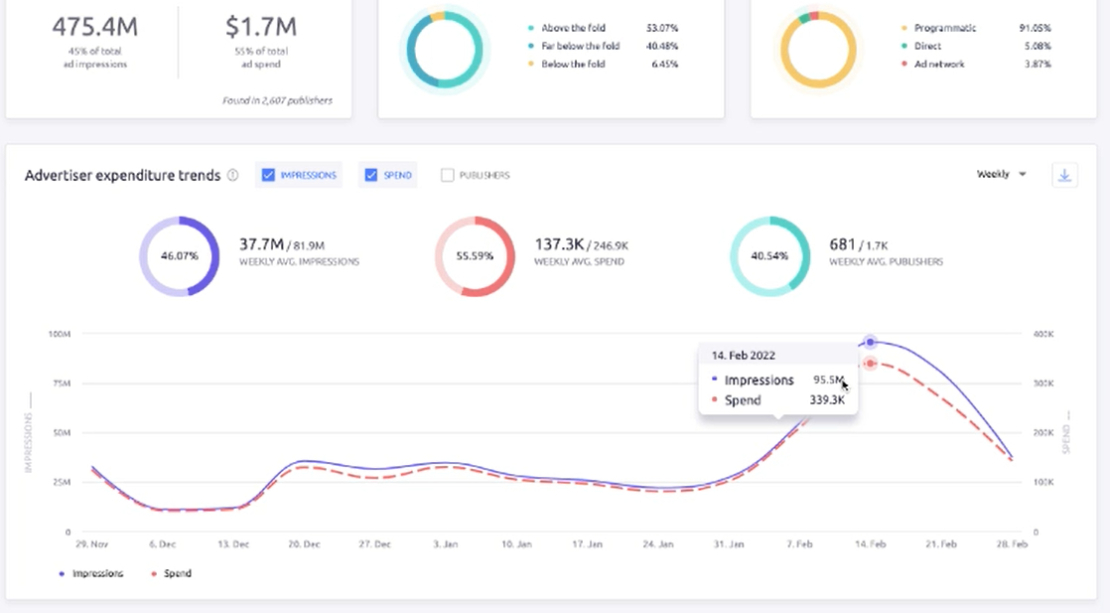Enable the Publishers checkbox
This screenshot has height=613, width=1110.
click(447, 174)
